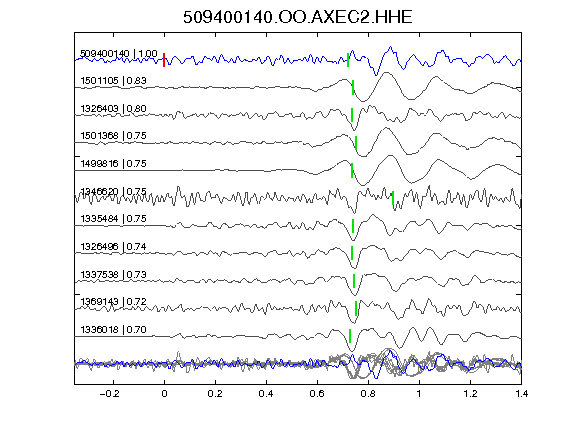Viewport: 576px width, 432px height.
Task: Select the label 1501105 | 0.83
Action: (114, 80)
